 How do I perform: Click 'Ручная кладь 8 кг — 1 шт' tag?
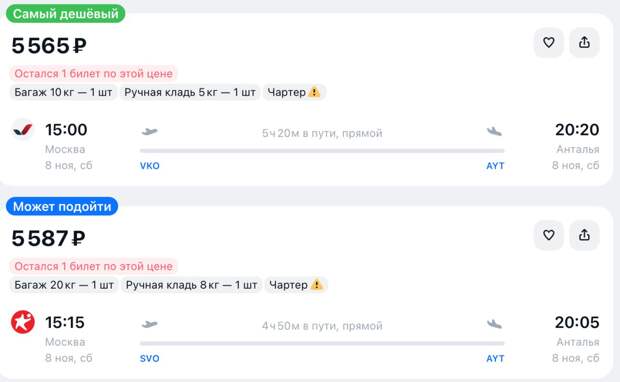point(191,285)
